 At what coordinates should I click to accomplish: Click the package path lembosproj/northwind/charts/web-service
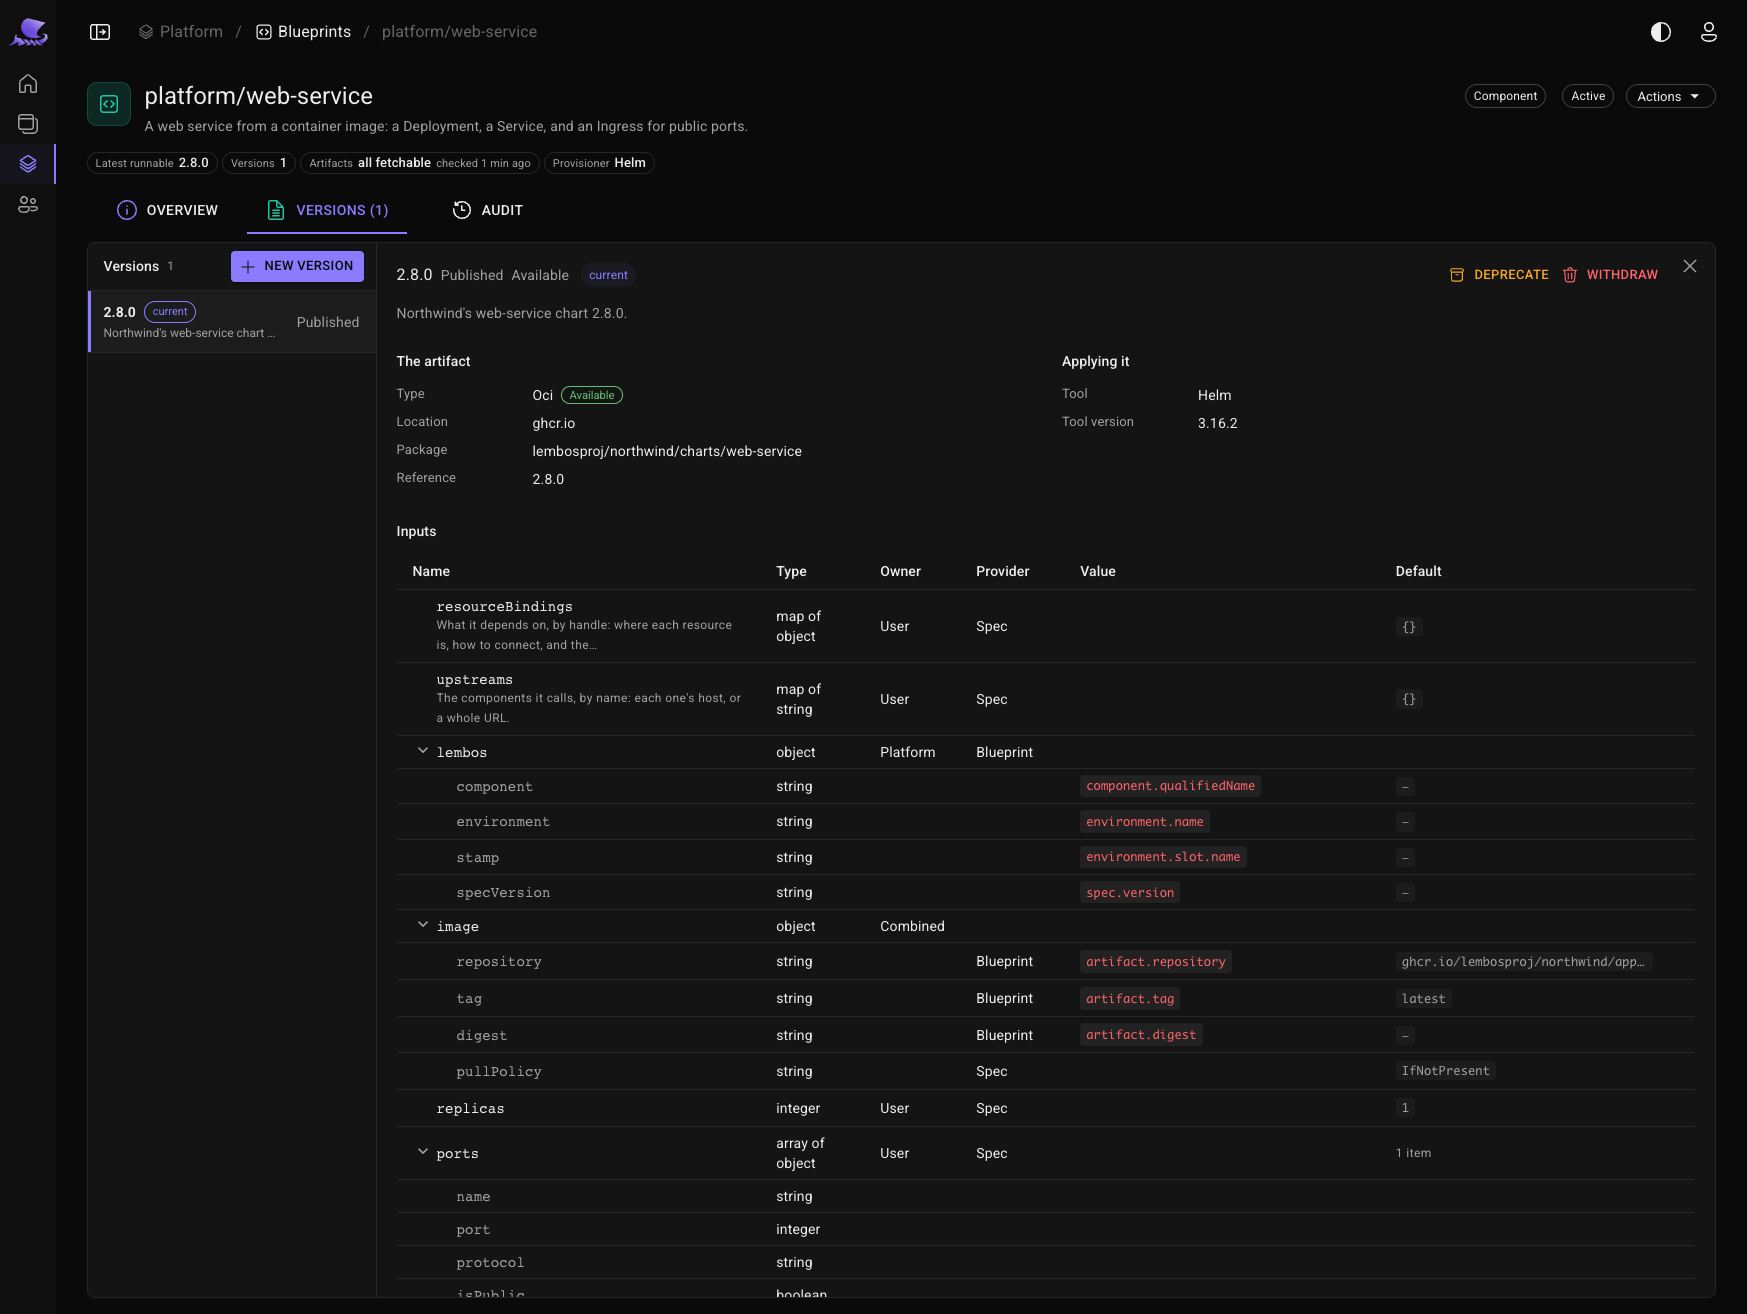coord(667,451)
